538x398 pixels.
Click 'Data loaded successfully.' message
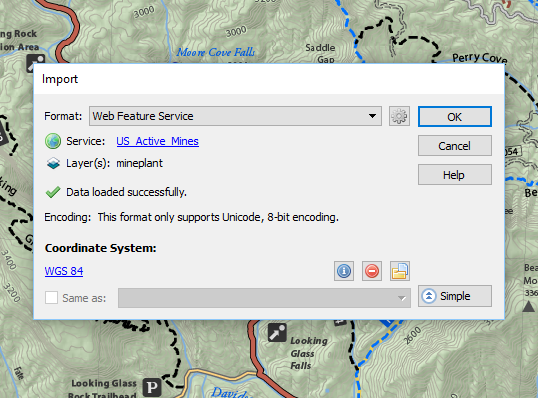pos(126,192)
